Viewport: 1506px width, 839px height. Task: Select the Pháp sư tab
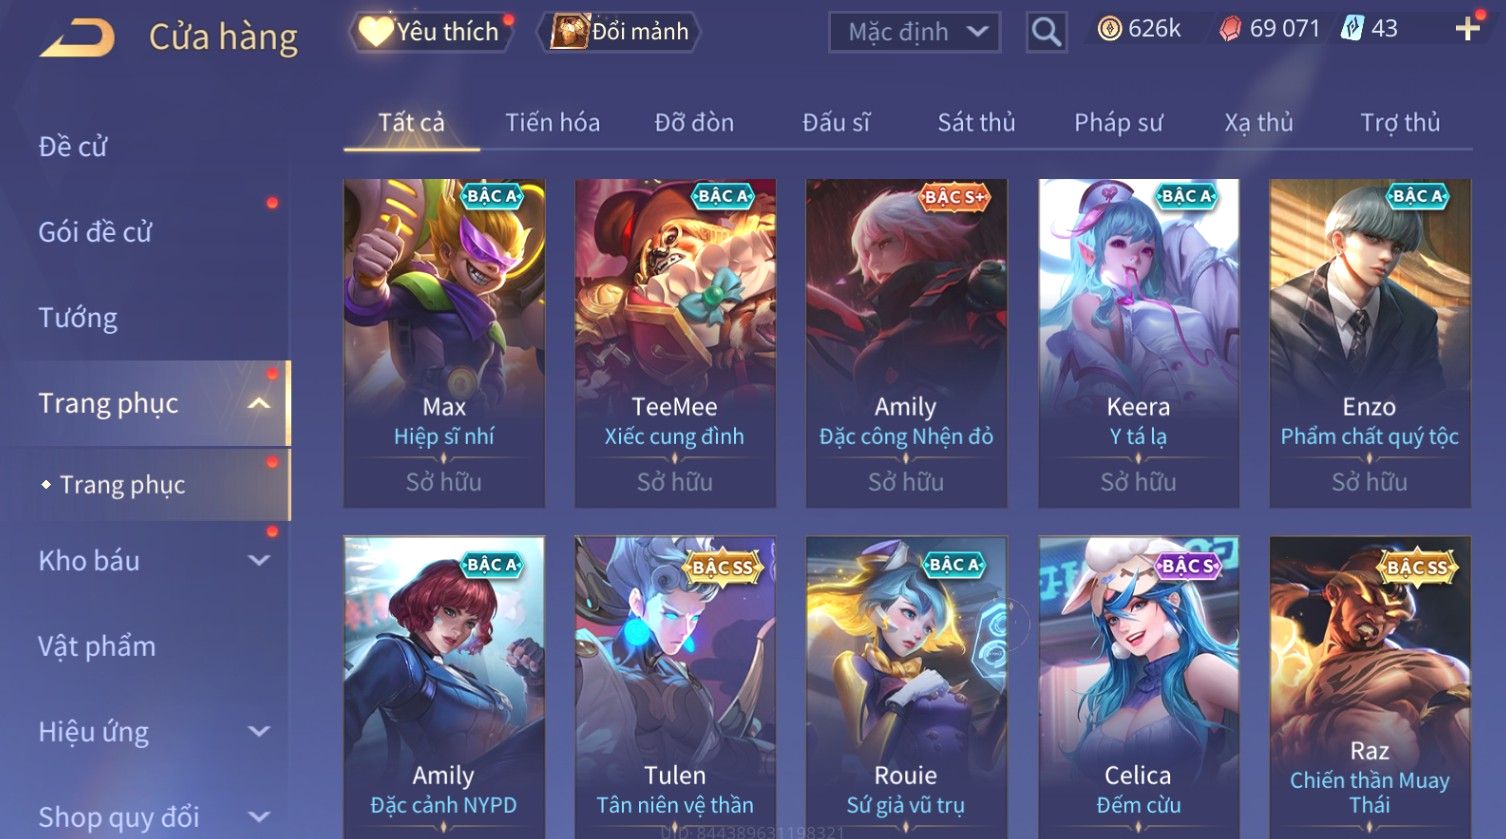pyautogui.click(x=1118, y=123)
